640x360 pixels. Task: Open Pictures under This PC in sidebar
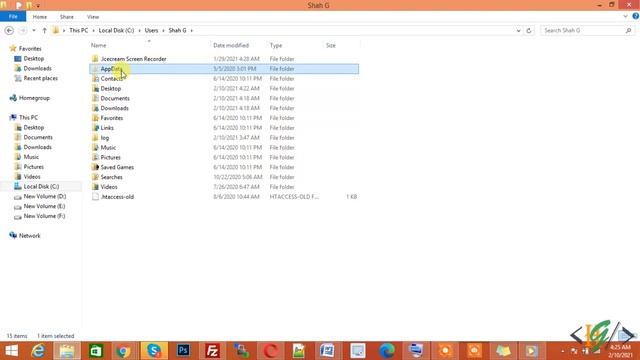pos(33,167)
